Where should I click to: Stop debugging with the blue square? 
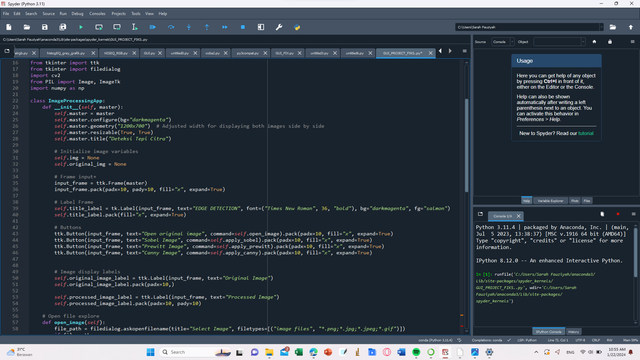[x=243, y=27]
